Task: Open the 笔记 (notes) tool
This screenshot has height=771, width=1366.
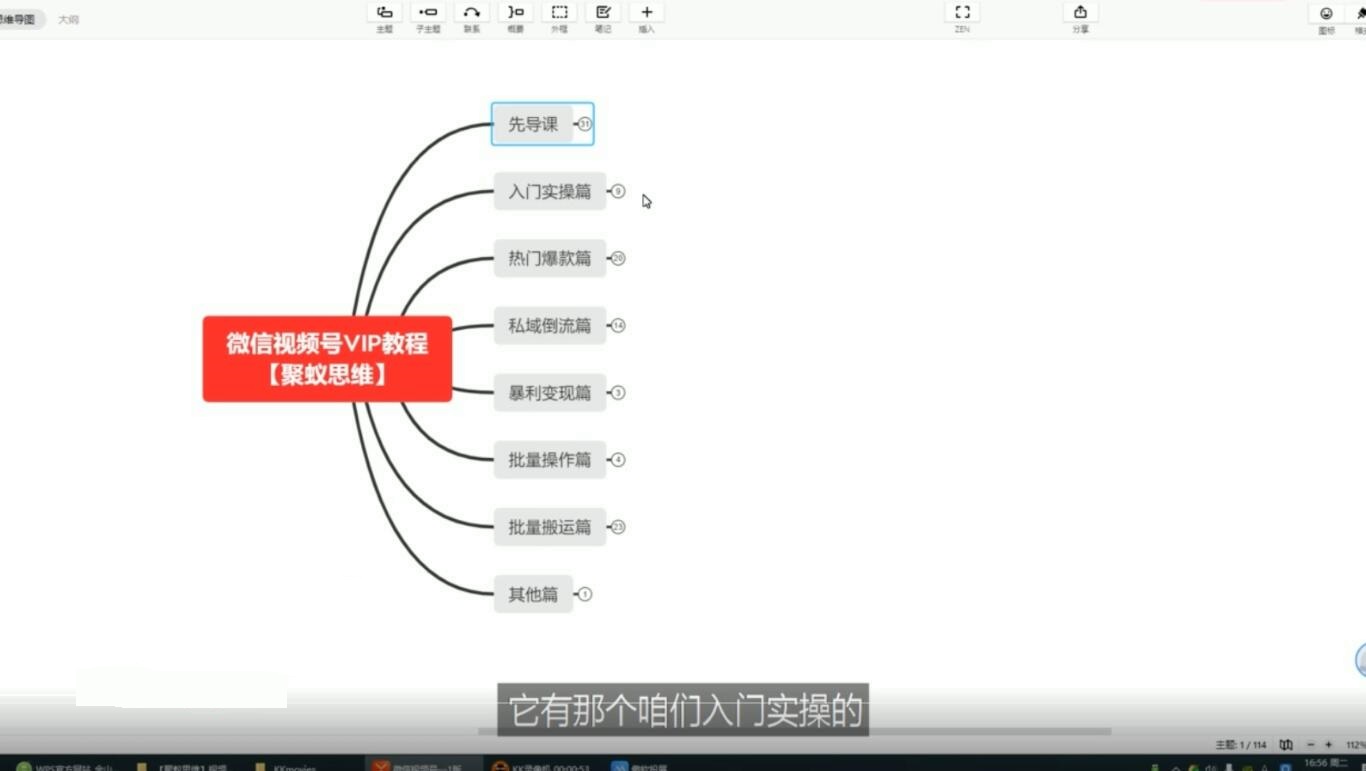Action: tap(603, 13)
